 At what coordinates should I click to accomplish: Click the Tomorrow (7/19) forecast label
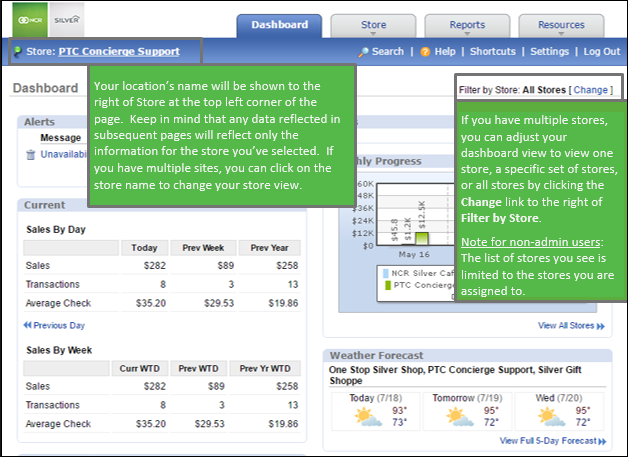coord(467,398)
